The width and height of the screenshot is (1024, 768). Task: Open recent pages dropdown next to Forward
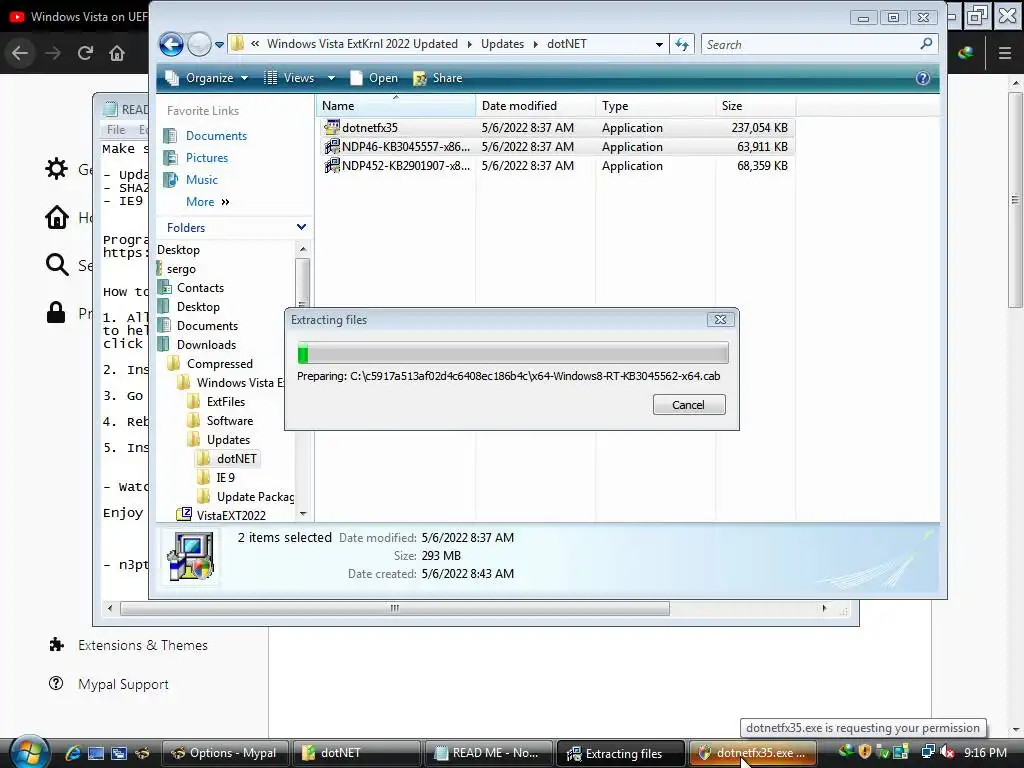pos(219,45)
